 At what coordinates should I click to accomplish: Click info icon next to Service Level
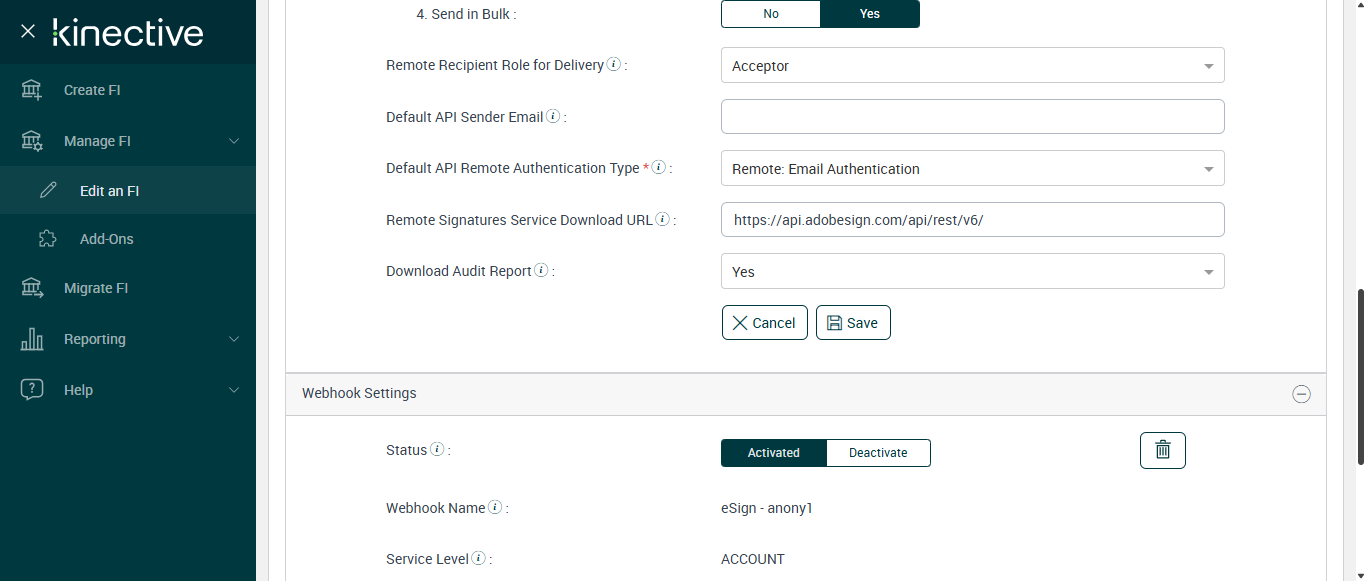click(x=479, y=559)
